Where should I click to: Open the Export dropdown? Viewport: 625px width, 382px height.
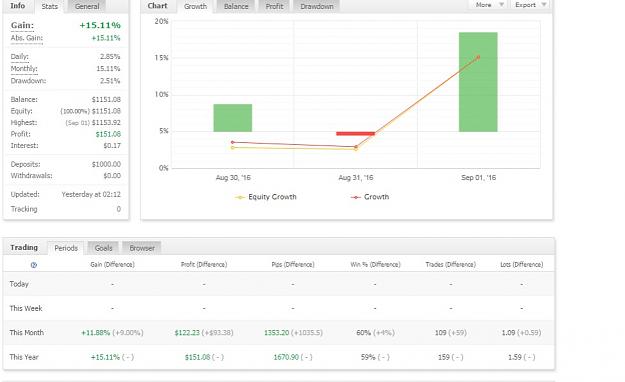pyautogui.click(x=531, y=5)
